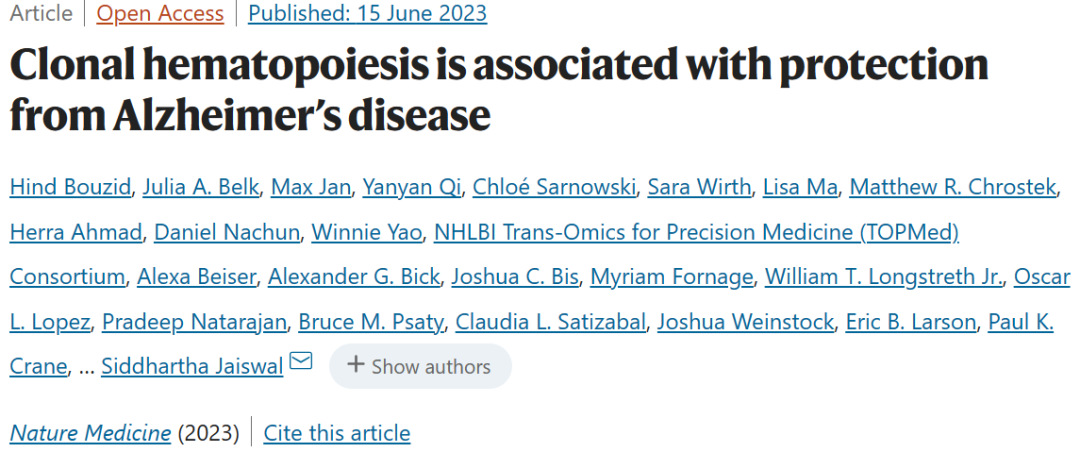Image resolution: width=1080 pixels, height=452 pixels.
Task: Select corresponding author Siddhartha Jaiswal
Action: (x=192, y=367)
